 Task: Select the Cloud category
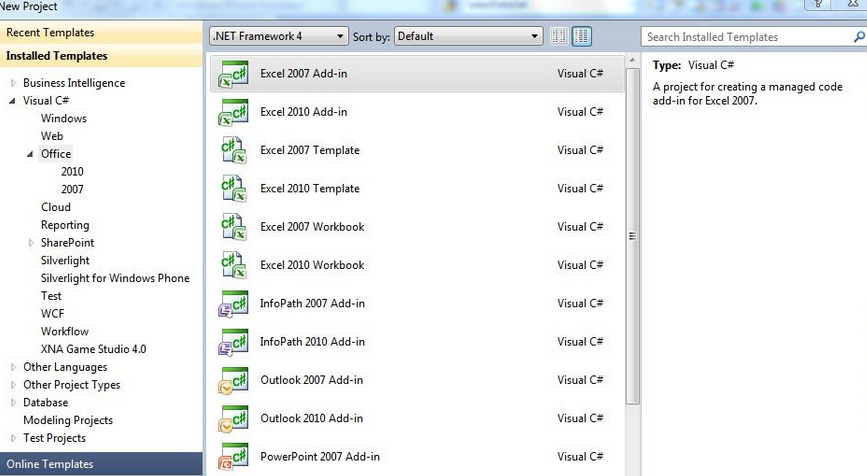[56, 207]
